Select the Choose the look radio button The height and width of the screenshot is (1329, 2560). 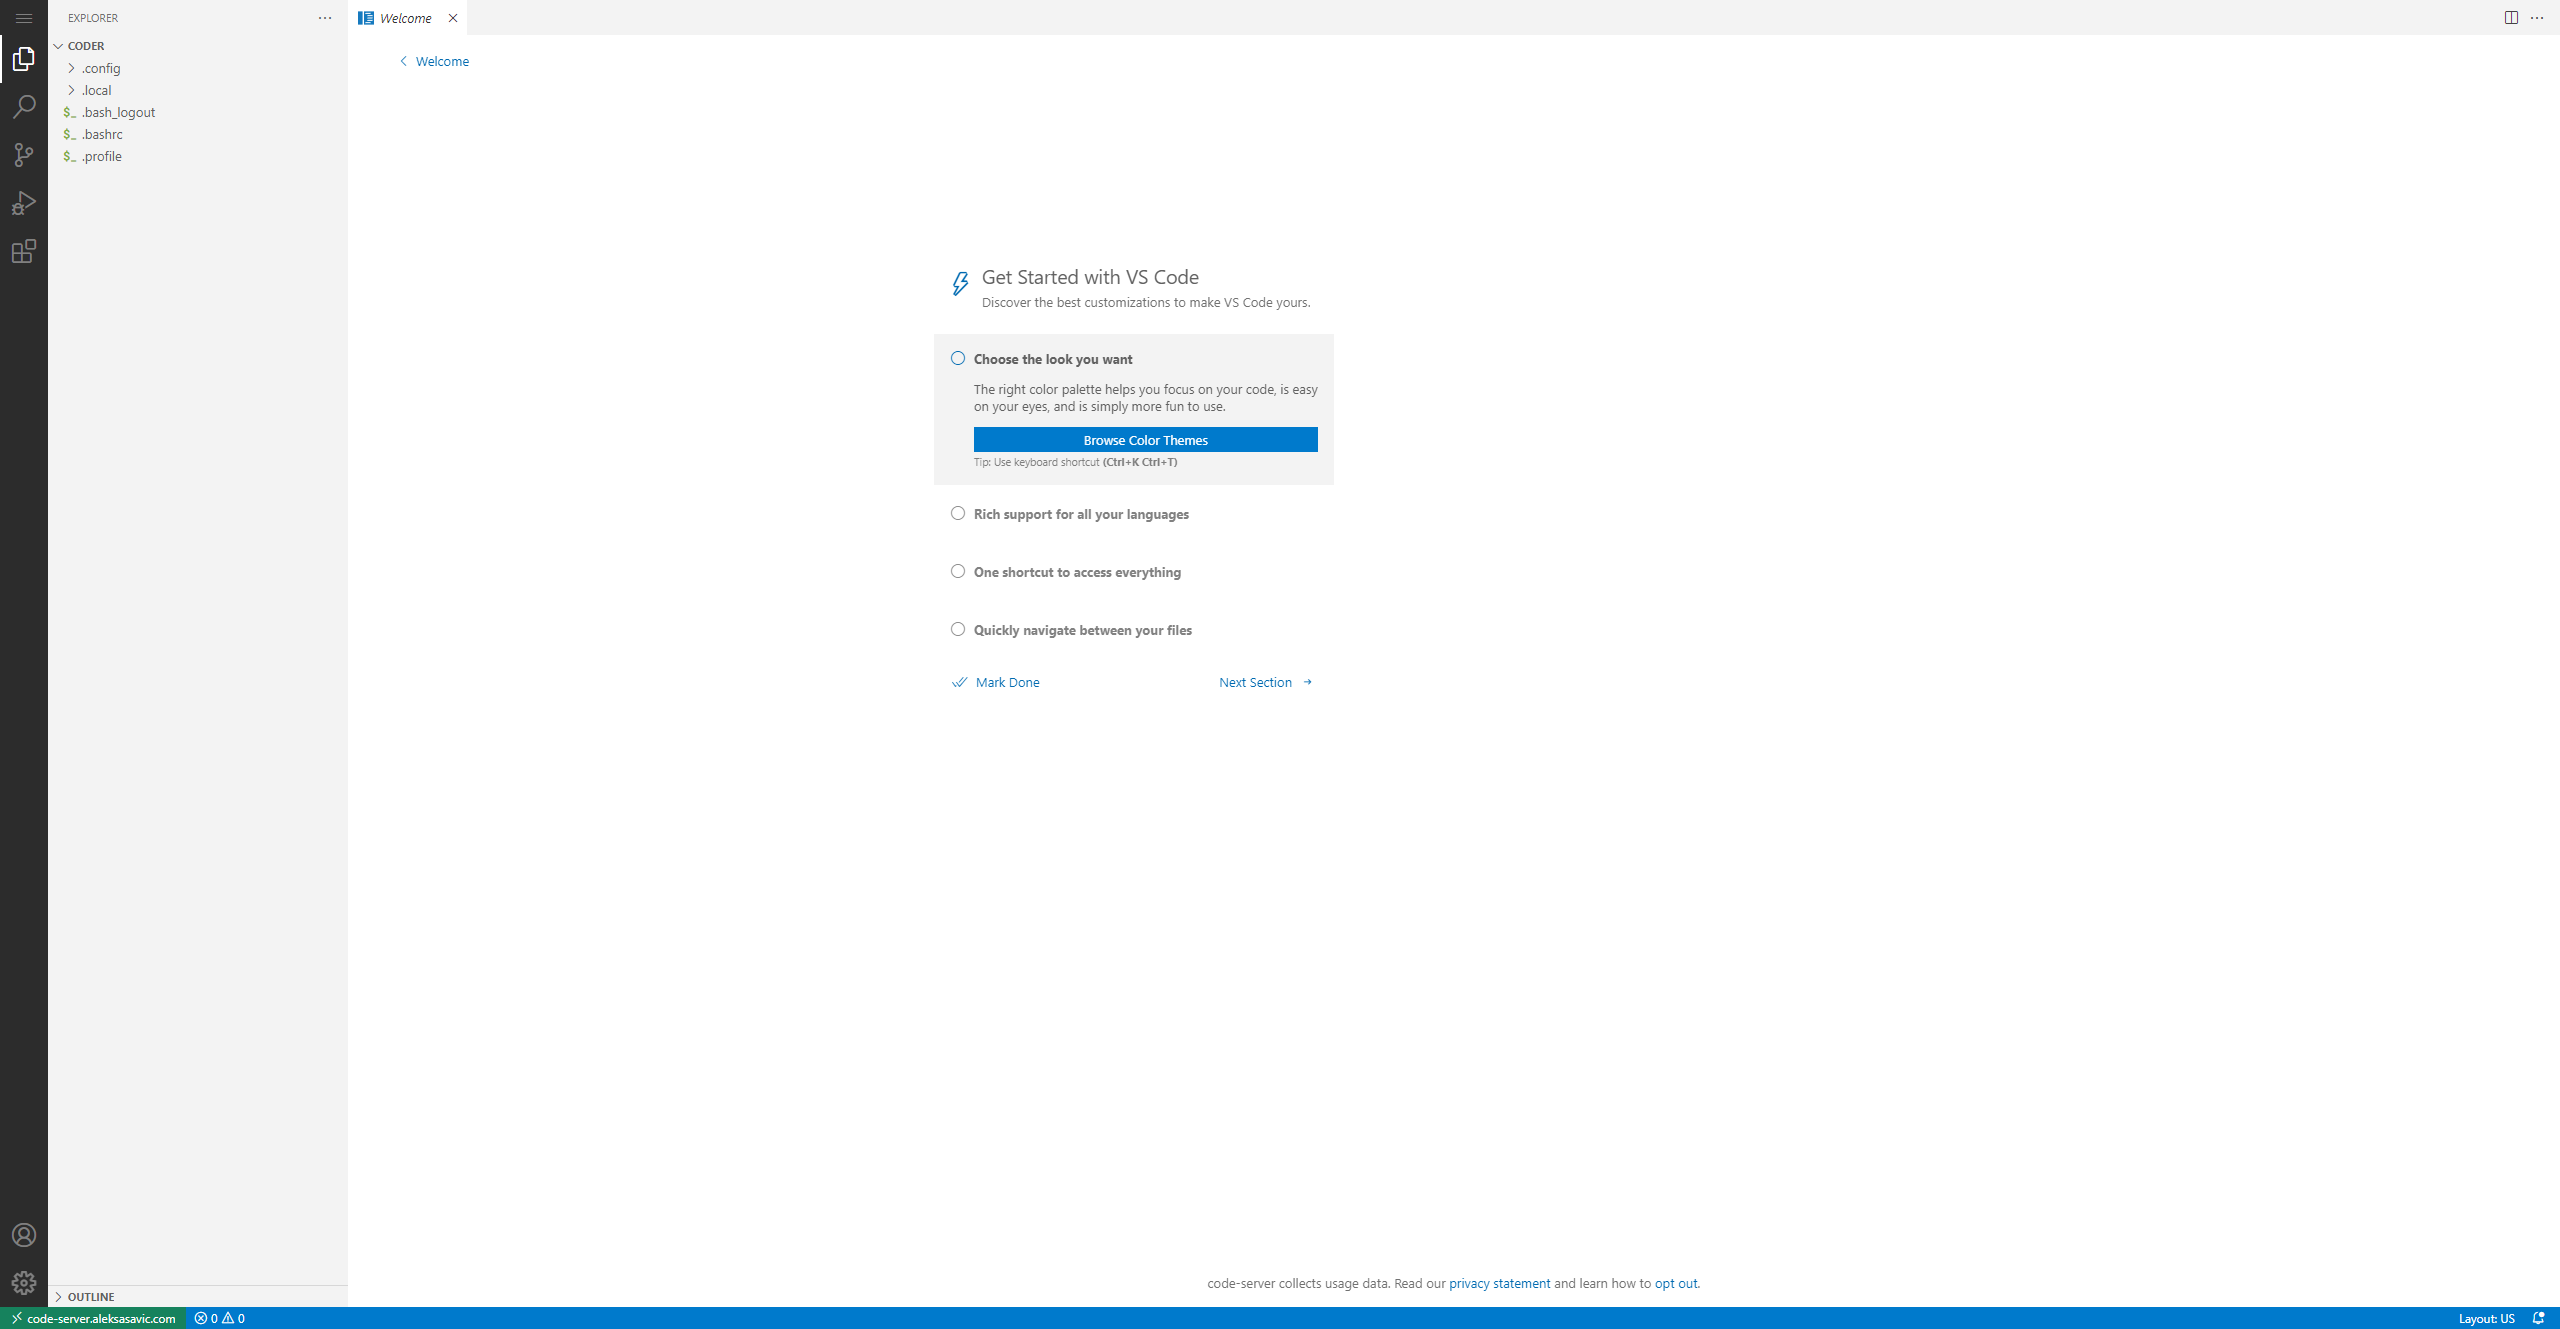pos(957,357)
